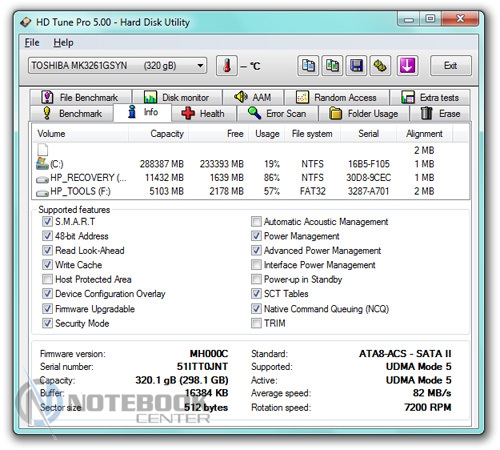500x450 pixels.
Task: Toggle the Advanced Power Management checkbox
Action: click(x=256, y=250)
